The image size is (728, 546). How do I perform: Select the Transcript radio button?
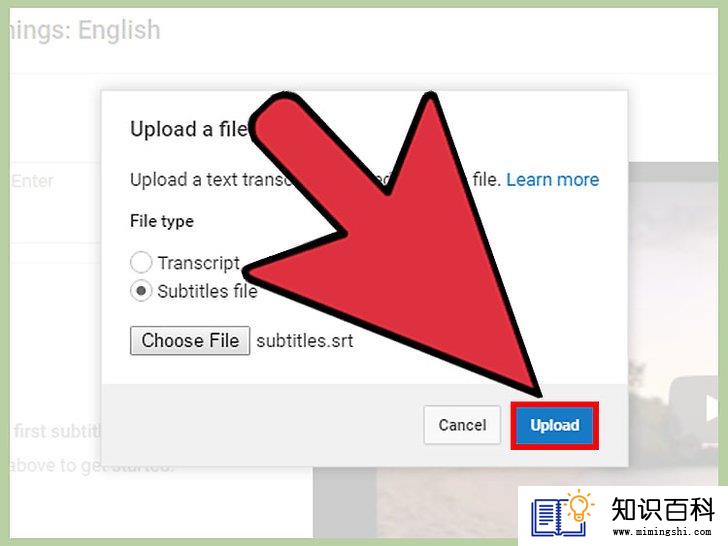coord(141,262)
